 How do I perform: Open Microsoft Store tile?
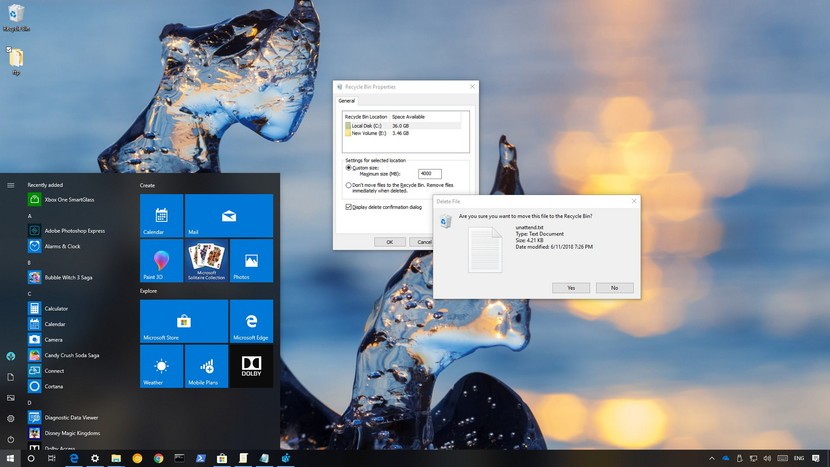(x=183, y=321)
